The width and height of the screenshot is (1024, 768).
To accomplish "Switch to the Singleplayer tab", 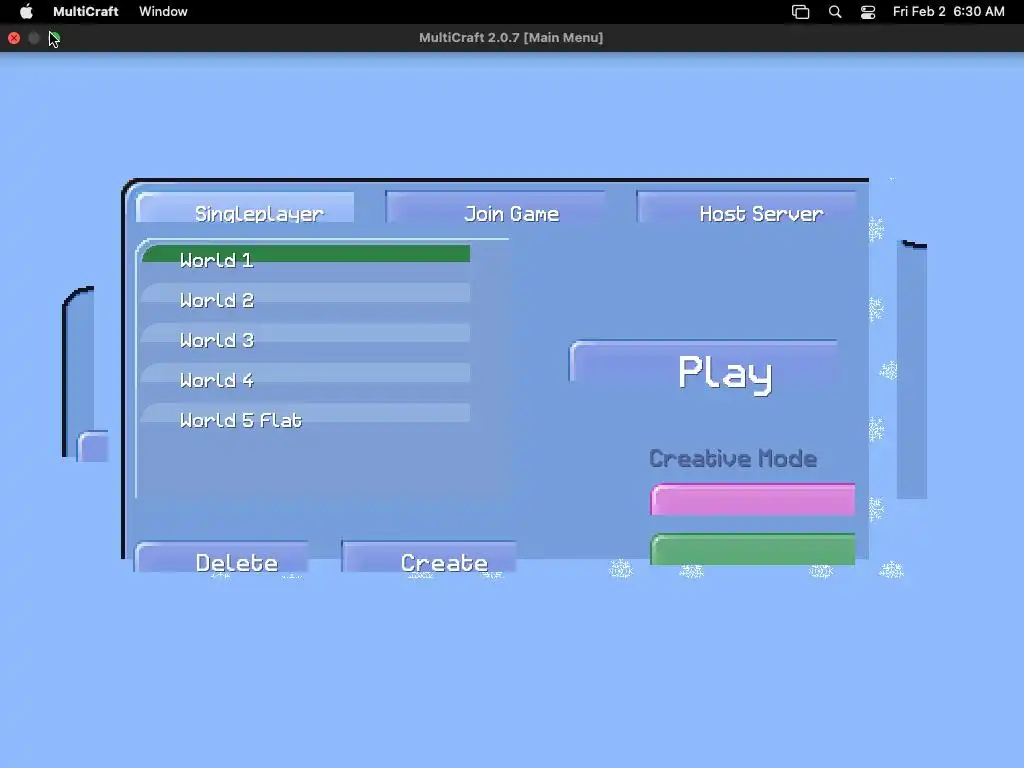I will pos(246,208).
